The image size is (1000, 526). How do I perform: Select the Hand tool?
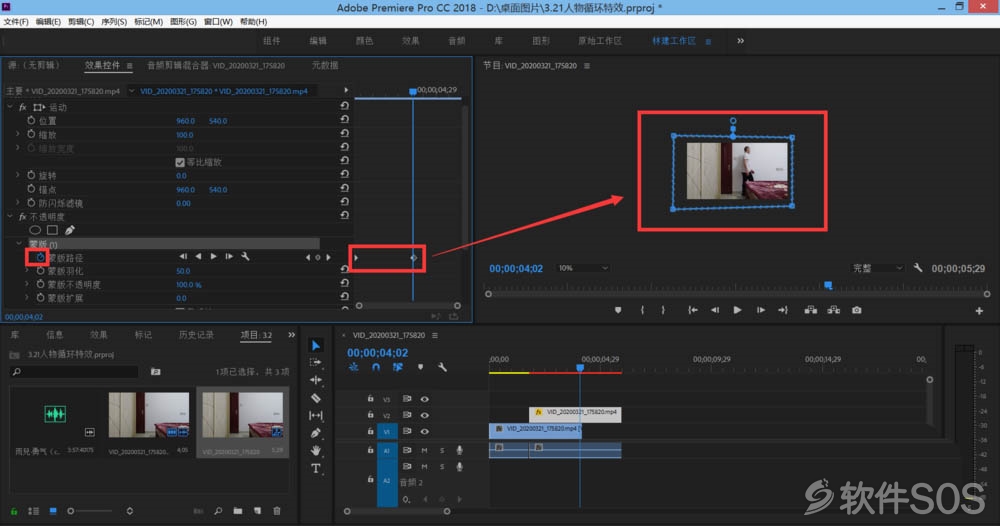[316, 451]
